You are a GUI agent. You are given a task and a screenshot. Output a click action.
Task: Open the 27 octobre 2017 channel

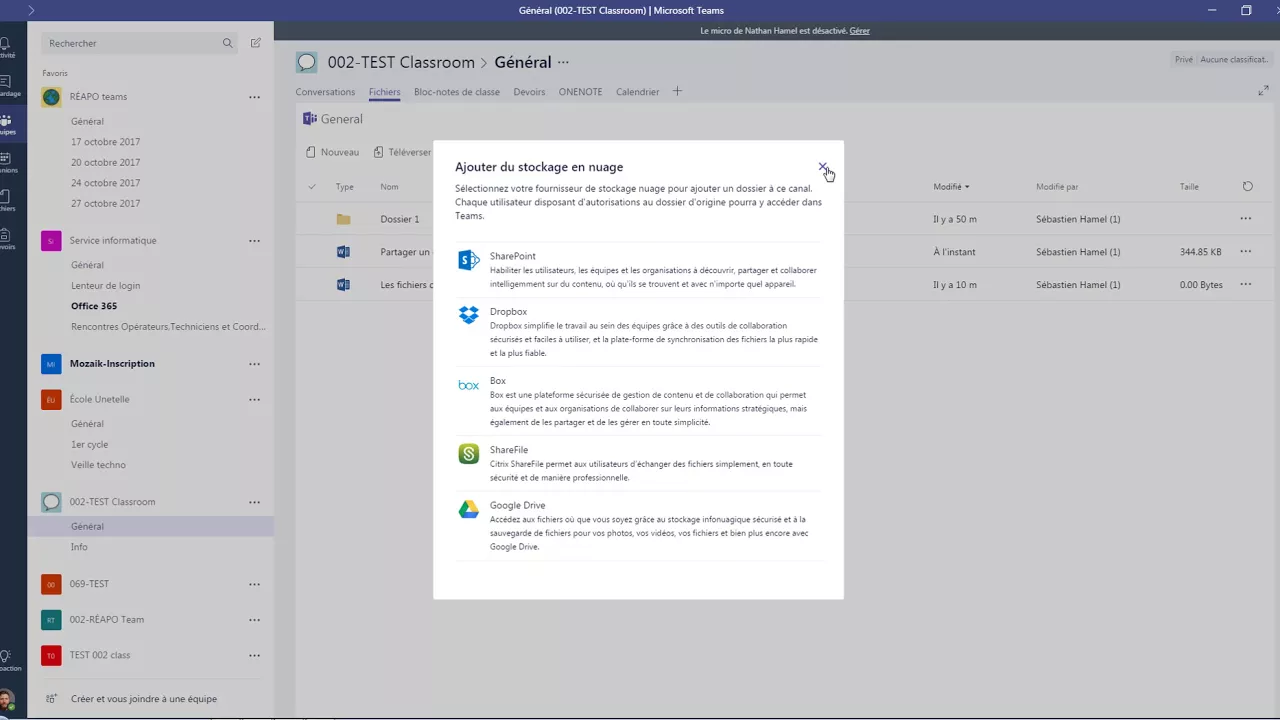pos(105,204)
